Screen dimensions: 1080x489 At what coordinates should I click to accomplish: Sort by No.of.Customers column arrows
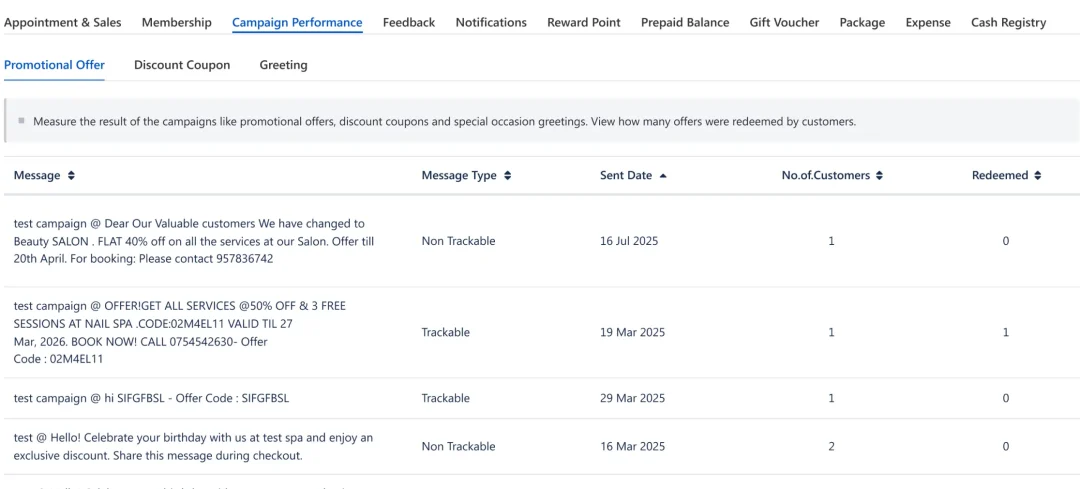point(879,176)
